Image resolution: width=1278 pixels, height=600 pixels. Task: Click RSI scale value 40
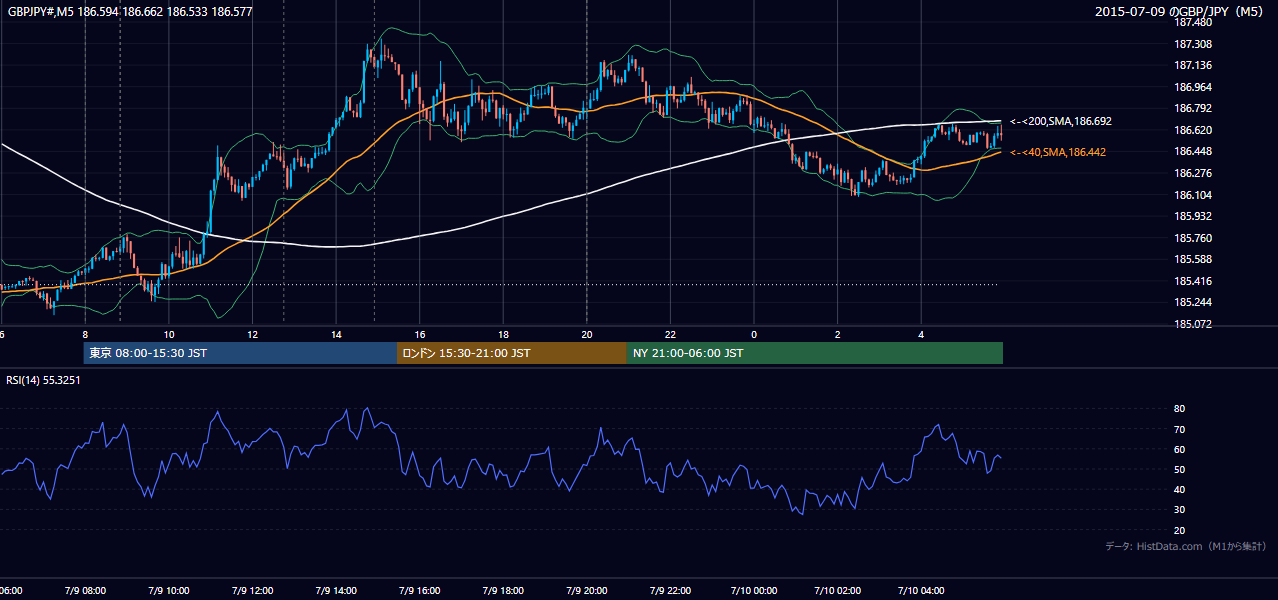(x=1179, y=490)
